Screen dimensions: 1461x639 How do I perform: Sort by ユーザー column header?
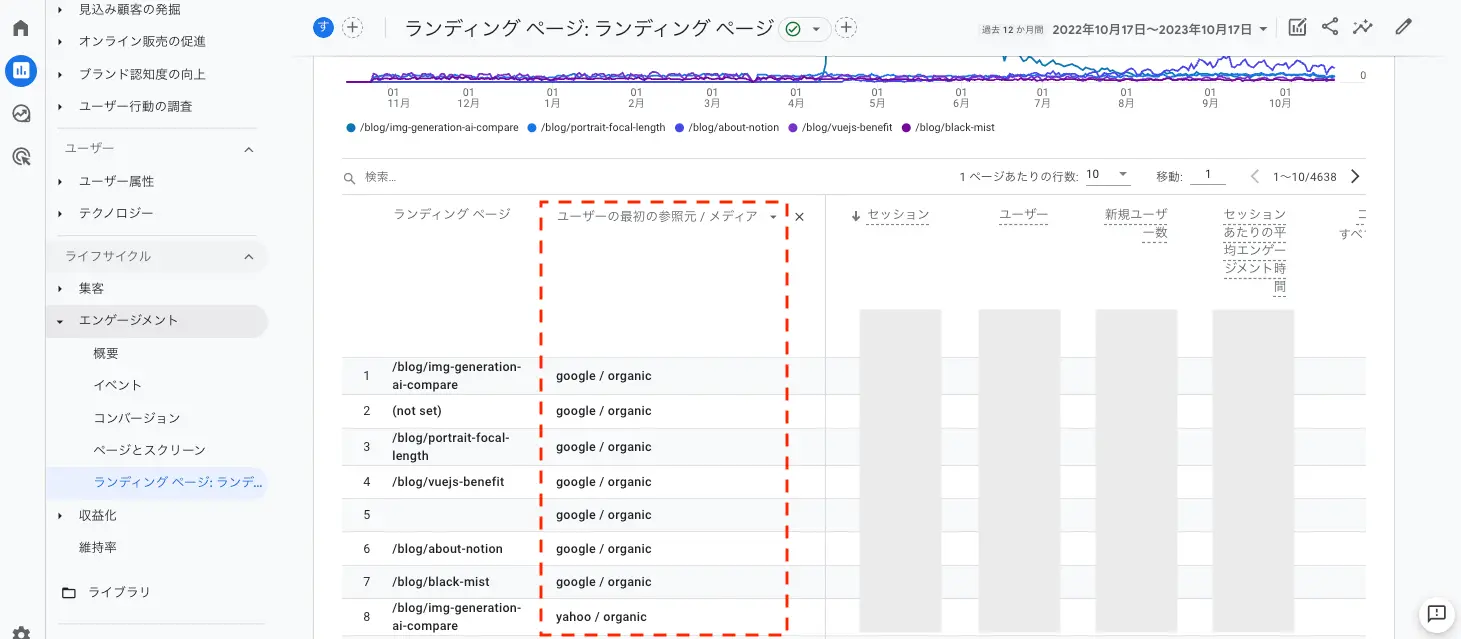1024,215
